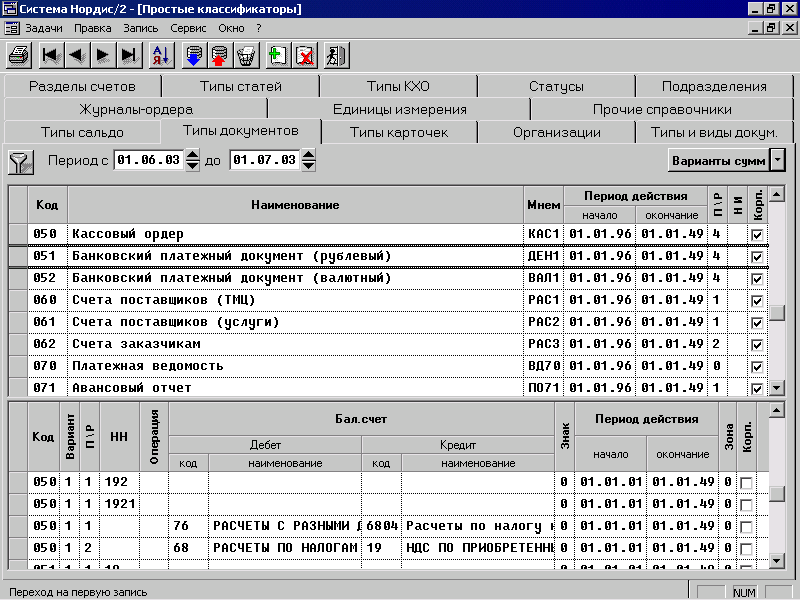The image size is (800, 600).
Task: Open the Окно menu
Action: coord(231,28)
